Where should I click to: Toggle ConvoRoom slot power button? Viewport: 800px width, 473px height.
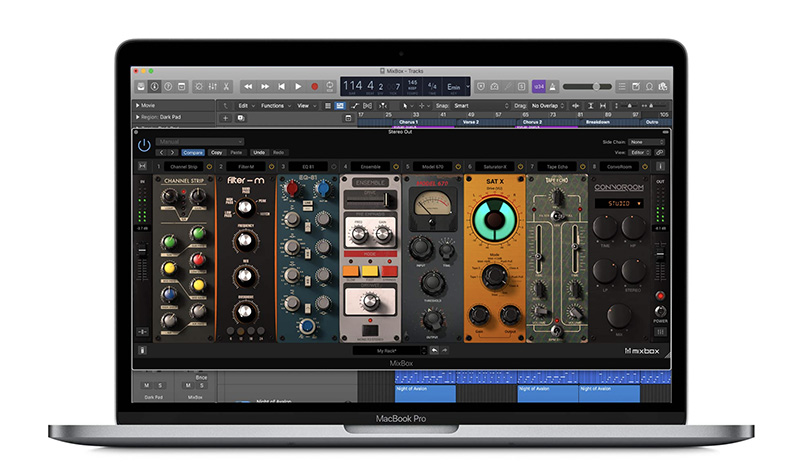[x=645, y=166]
